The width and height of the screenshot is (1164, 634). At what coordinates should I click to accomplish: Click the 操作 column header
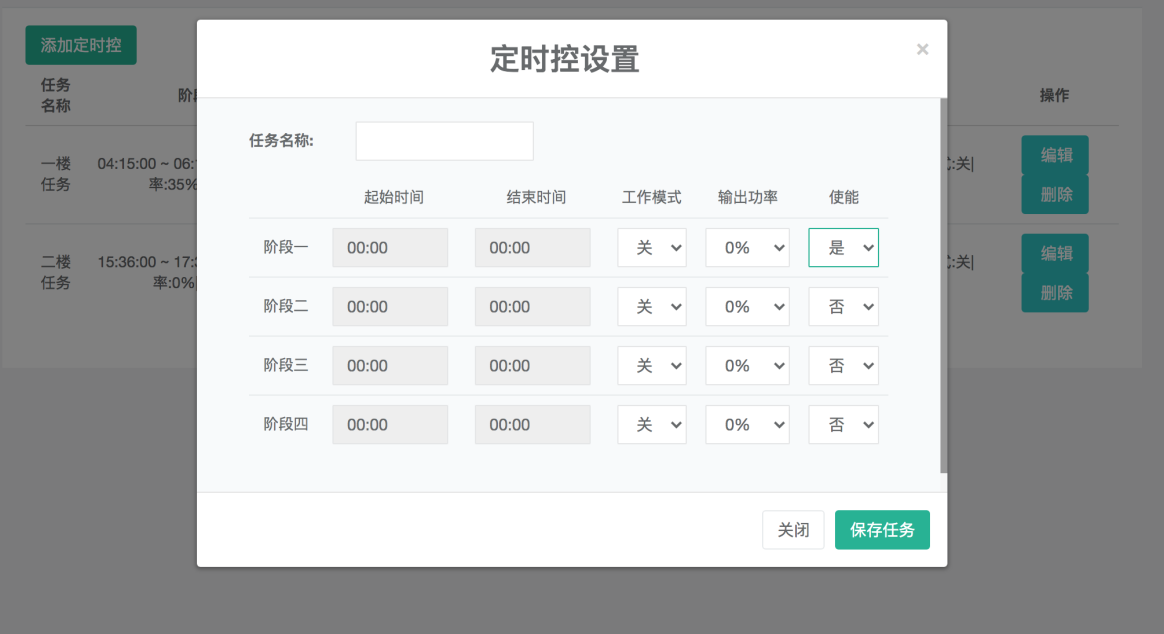1054,95
